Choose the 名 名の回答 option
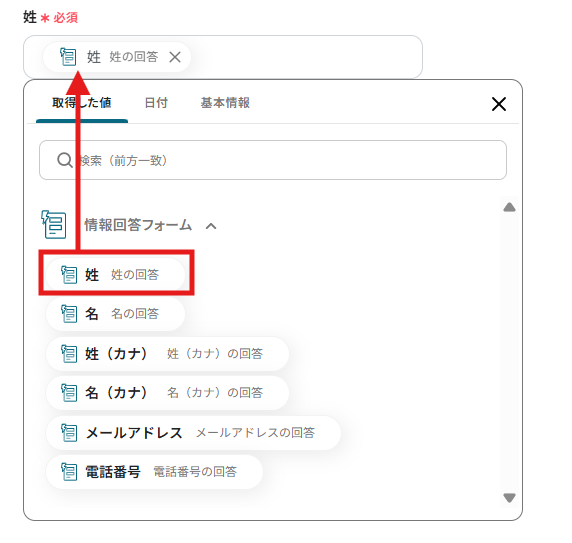This screenshot has width=572, height=543. pyautogui.click(x=115, y=314)
